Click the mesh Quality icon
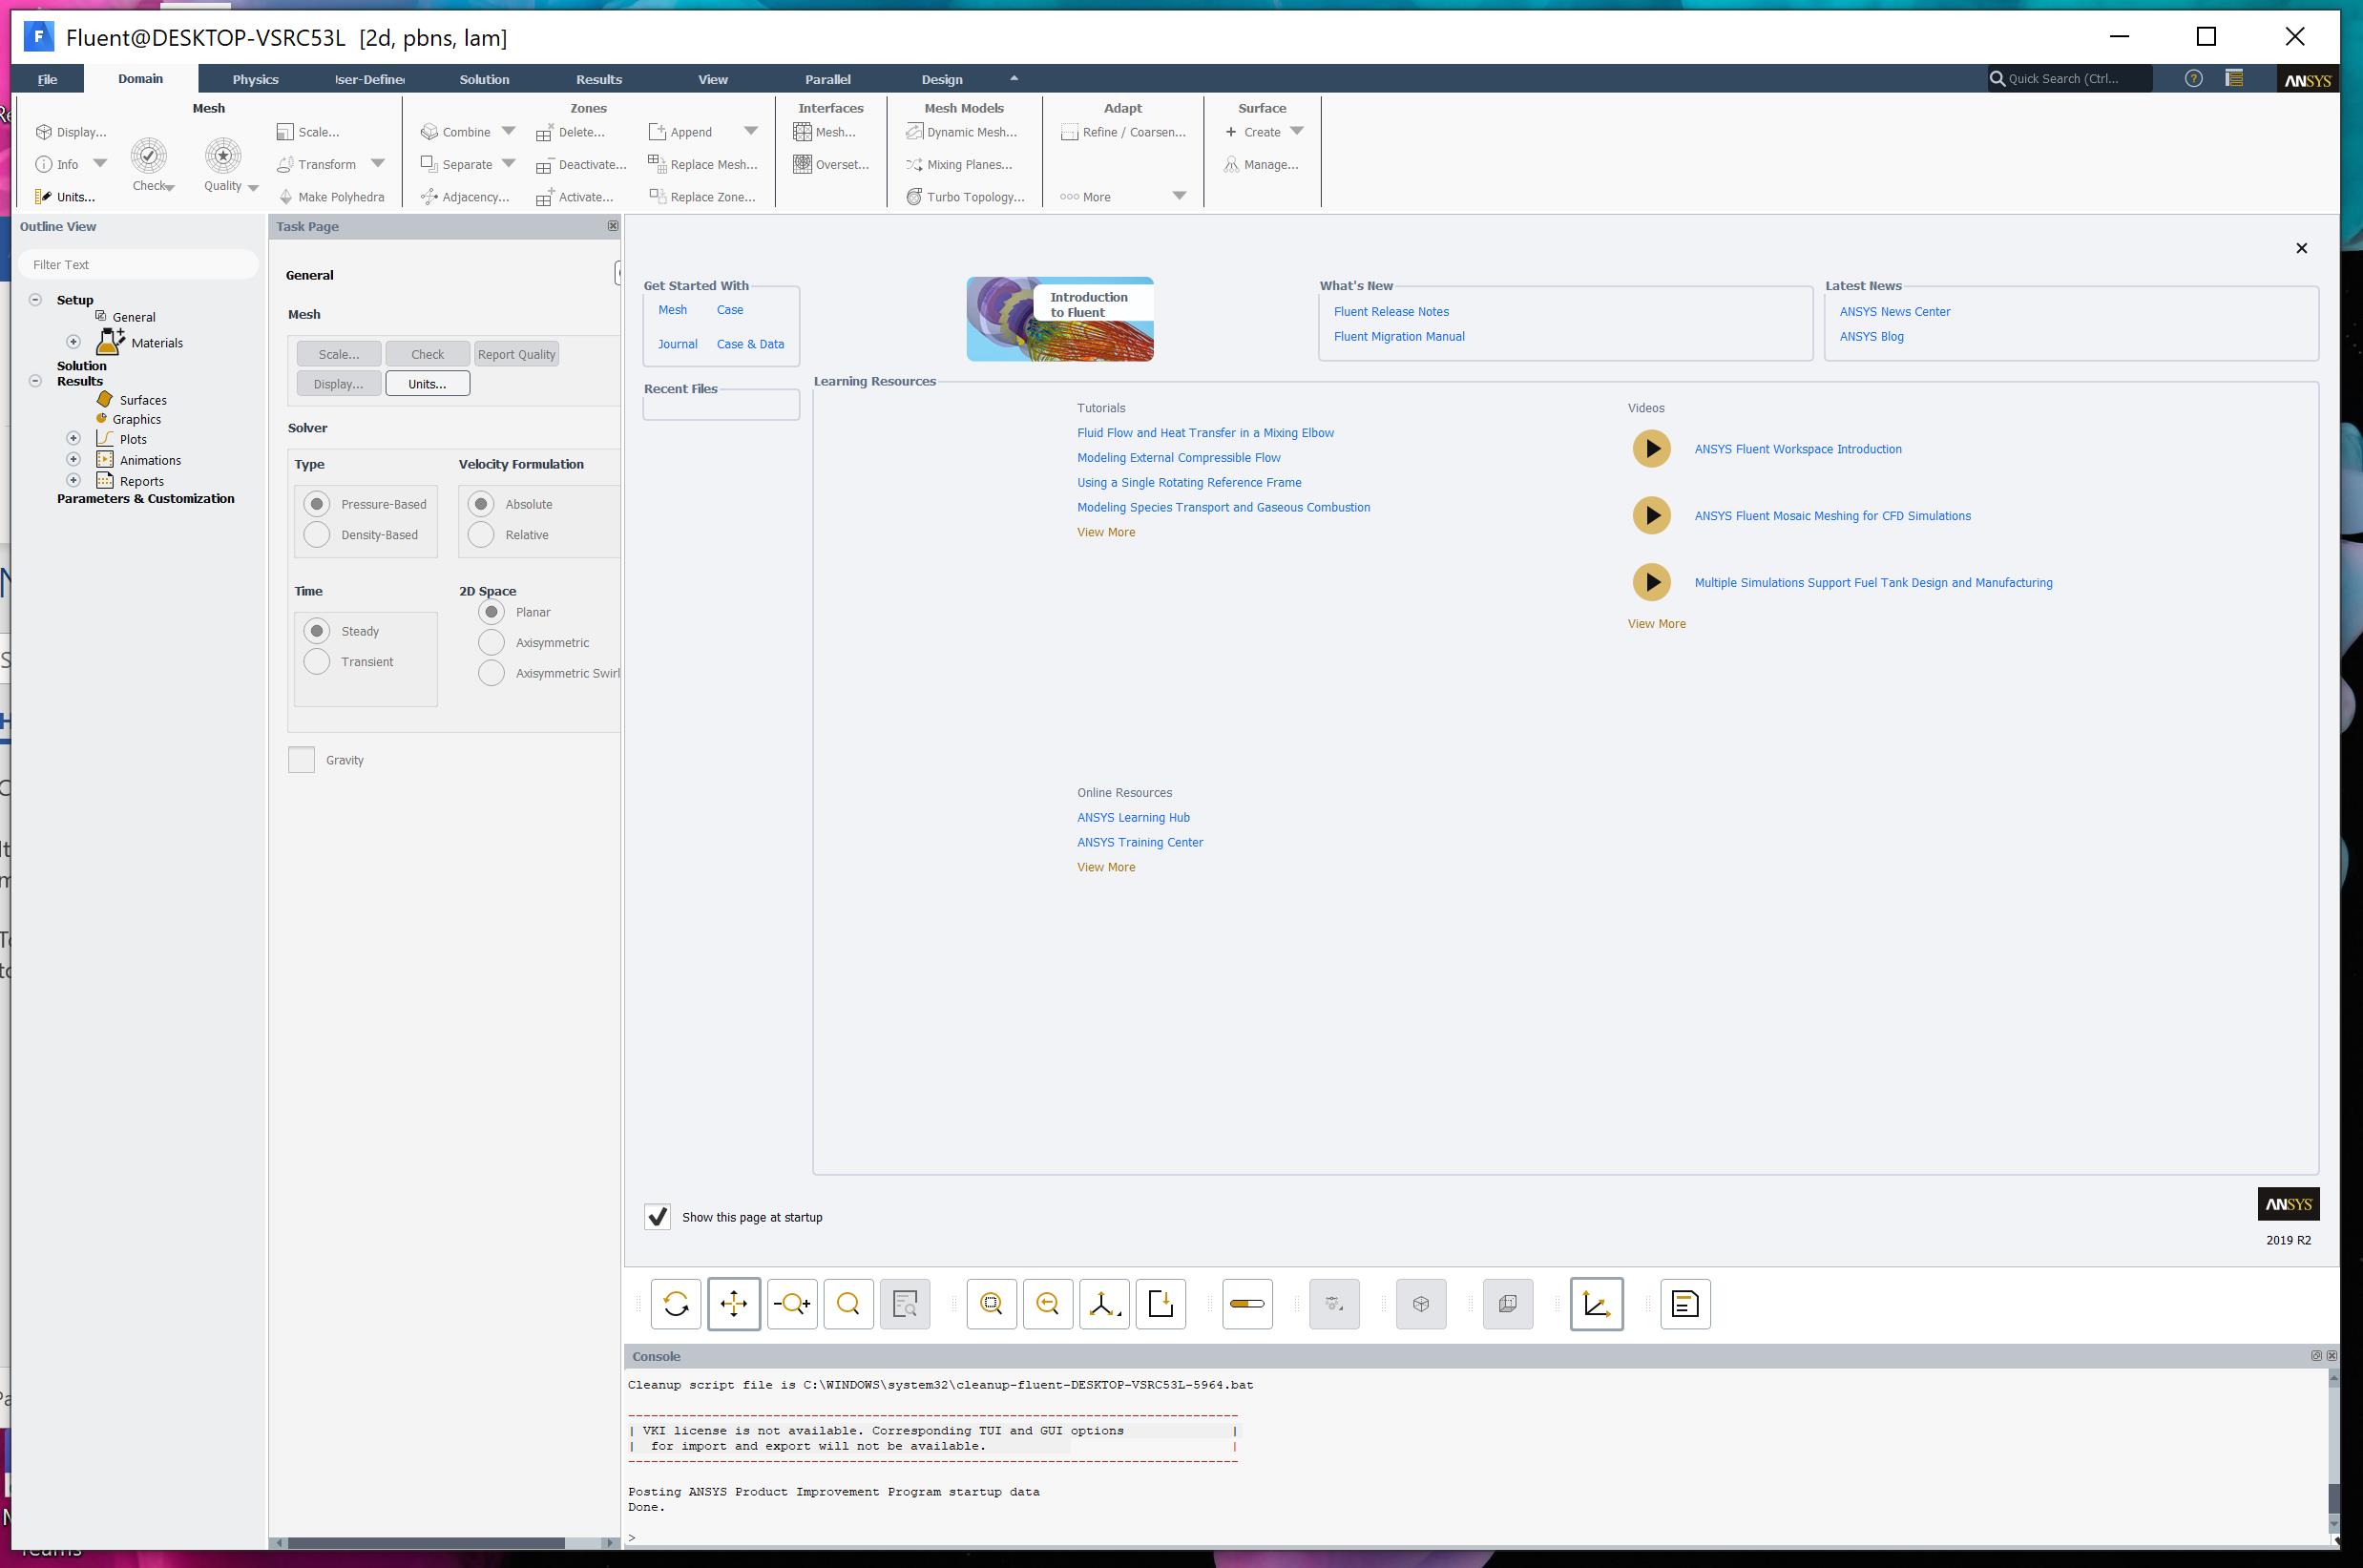 coord(223,156)
